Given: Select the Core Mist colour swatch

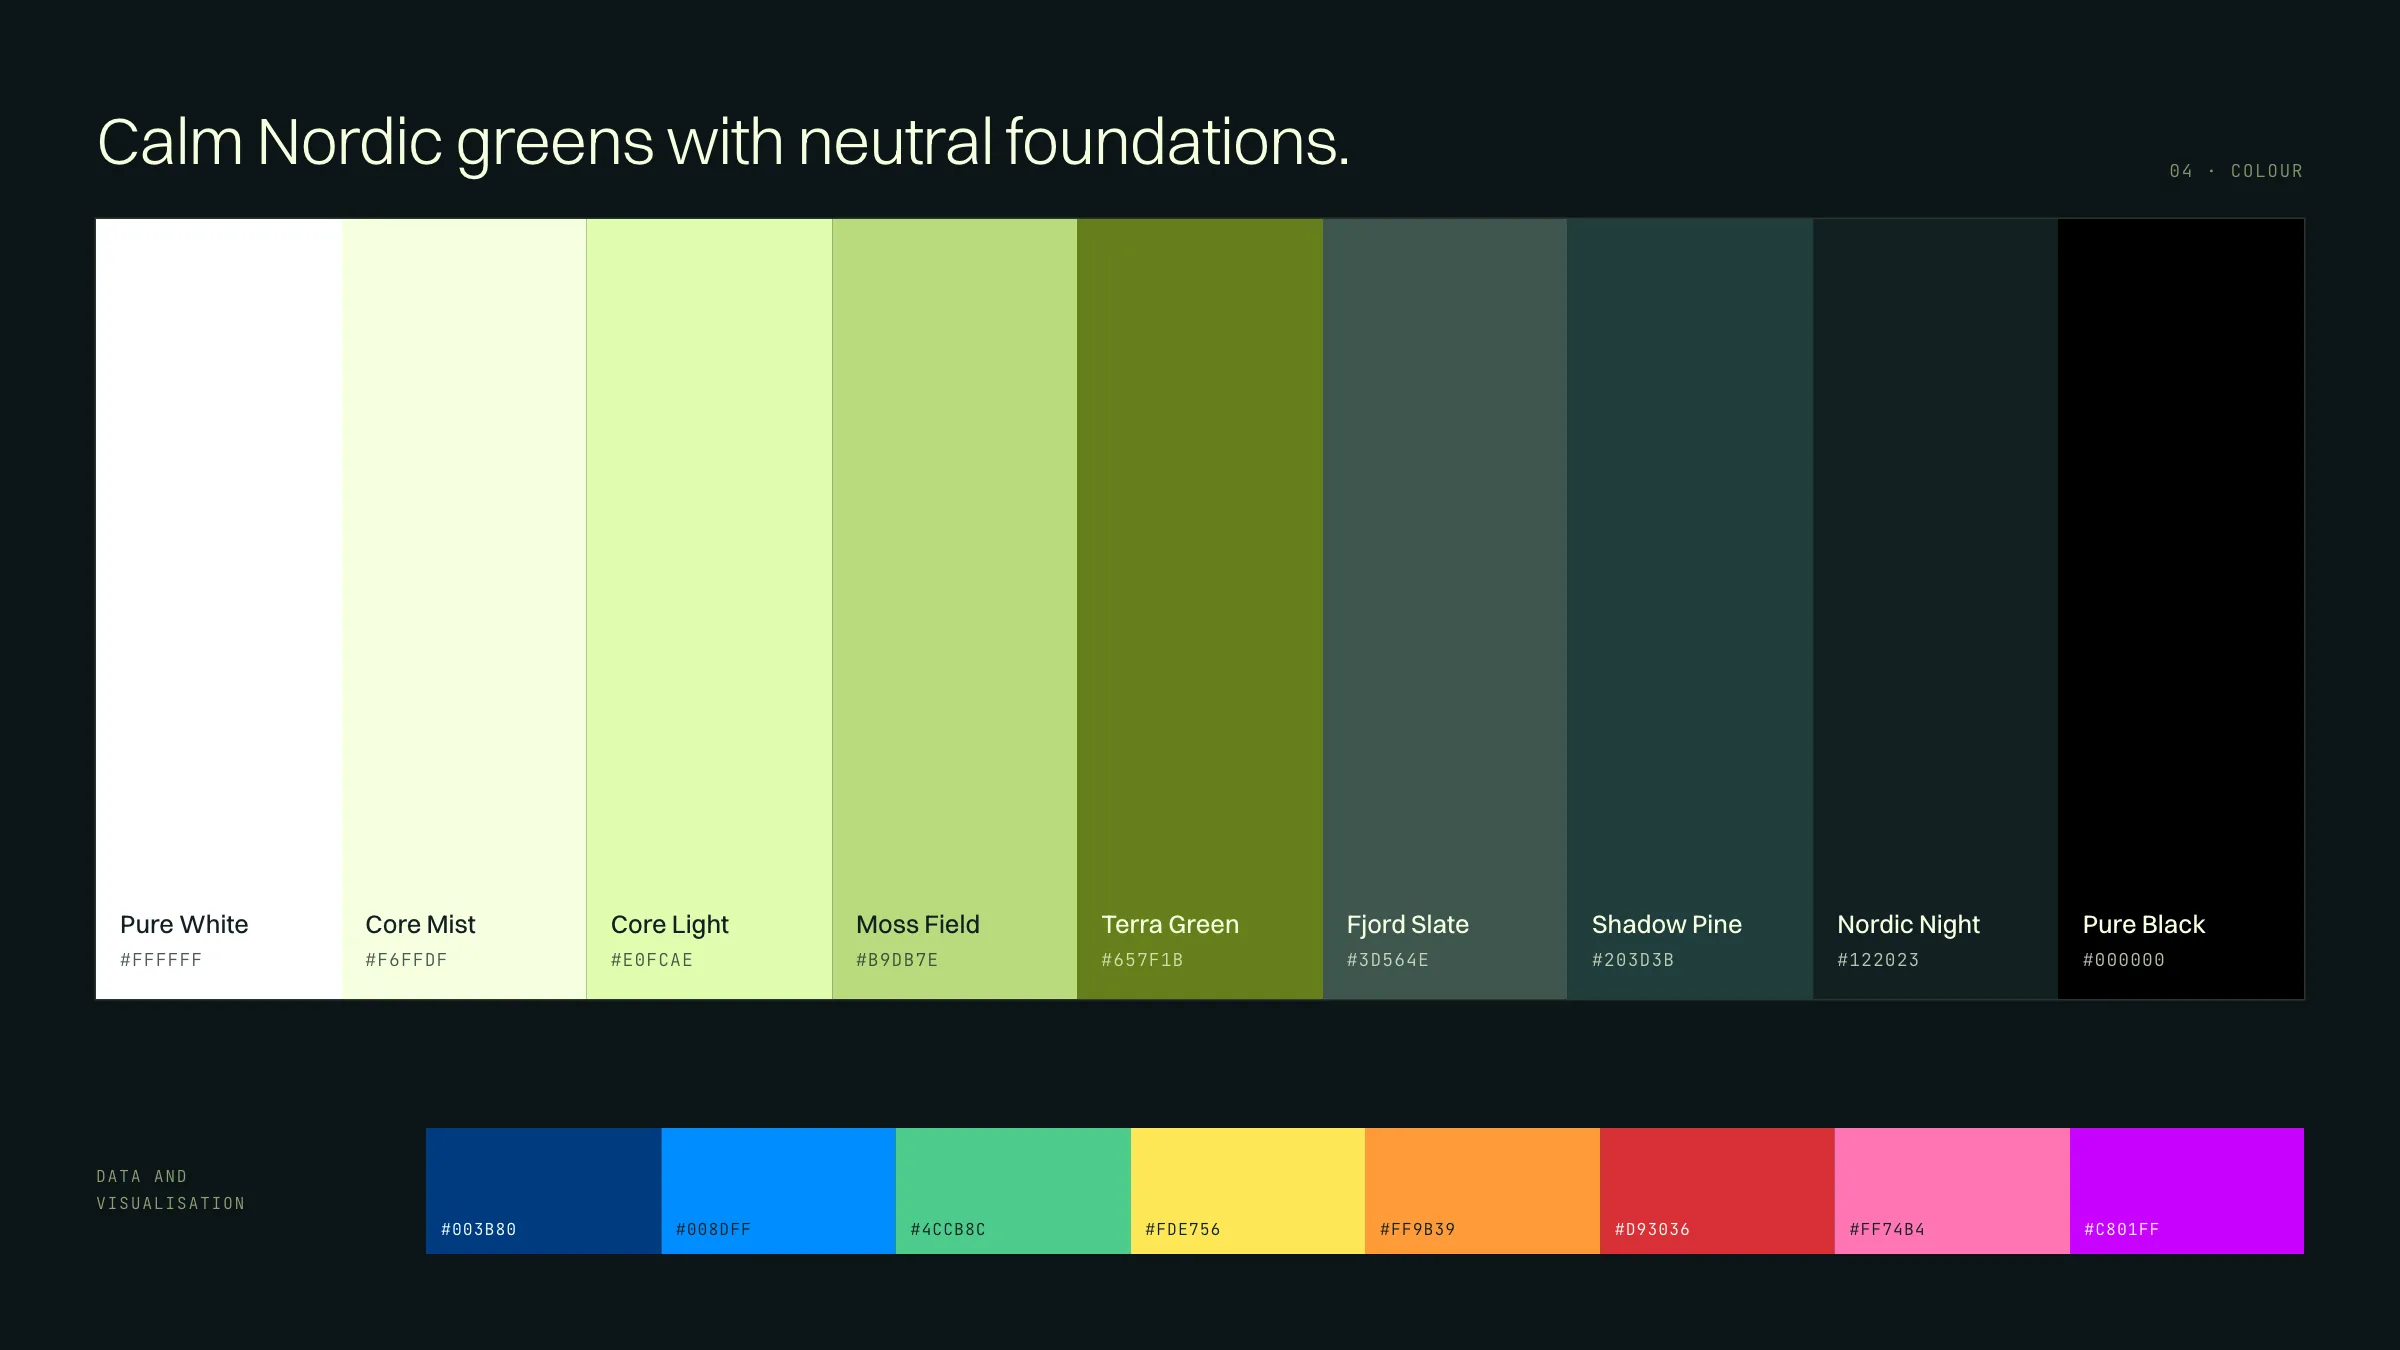Looking at the screenshot, I should (x=464, y=608).
